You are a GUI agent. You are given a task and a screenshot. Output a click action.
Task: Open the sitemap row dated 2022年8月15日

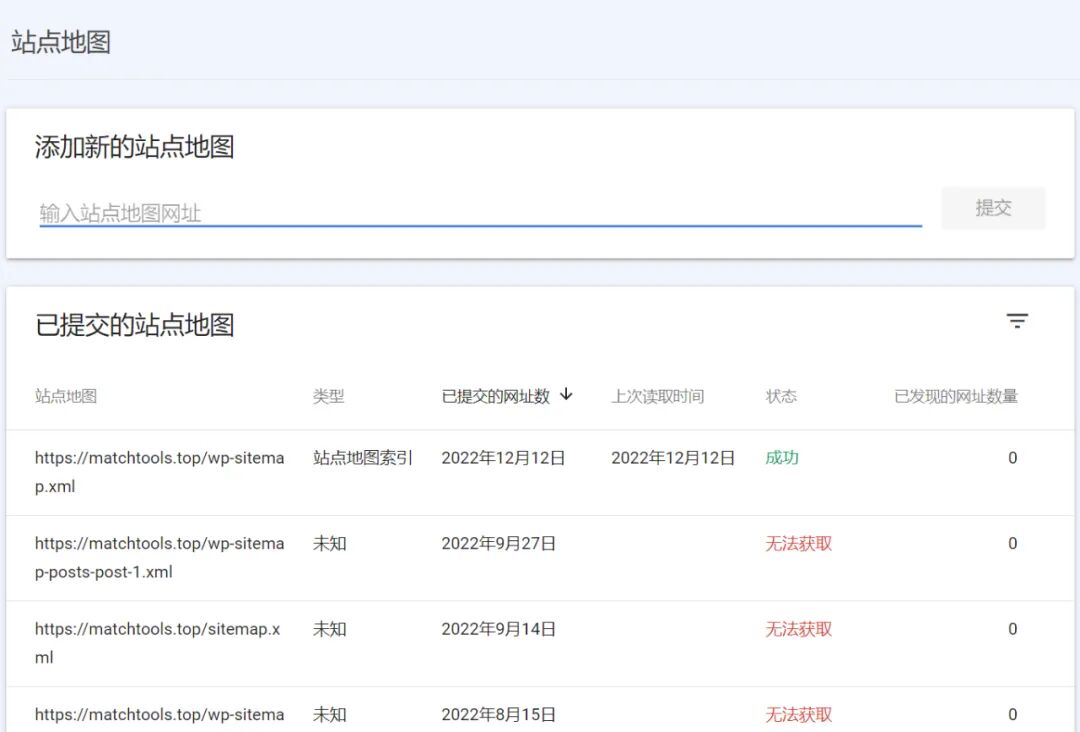tap(159, 714)
